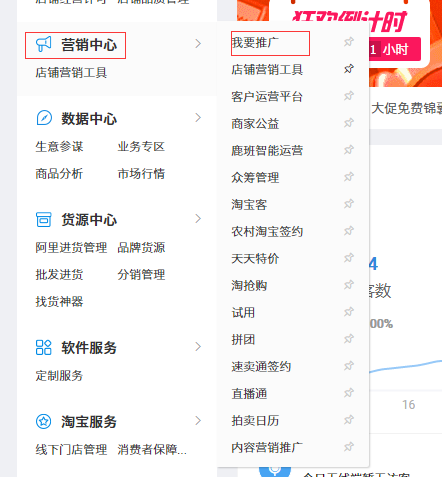The height and width of the screenshot is (477, 442).
Task: Choose 直播通 menu item
Action: click(249, 394)
